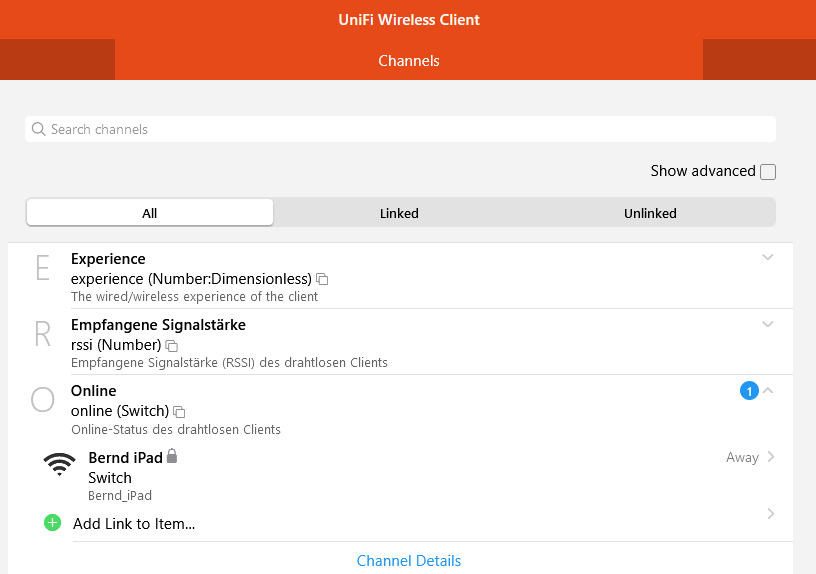Copy the online channel ID icon
Screen dimensions: 816x574
tap(179, 412)
